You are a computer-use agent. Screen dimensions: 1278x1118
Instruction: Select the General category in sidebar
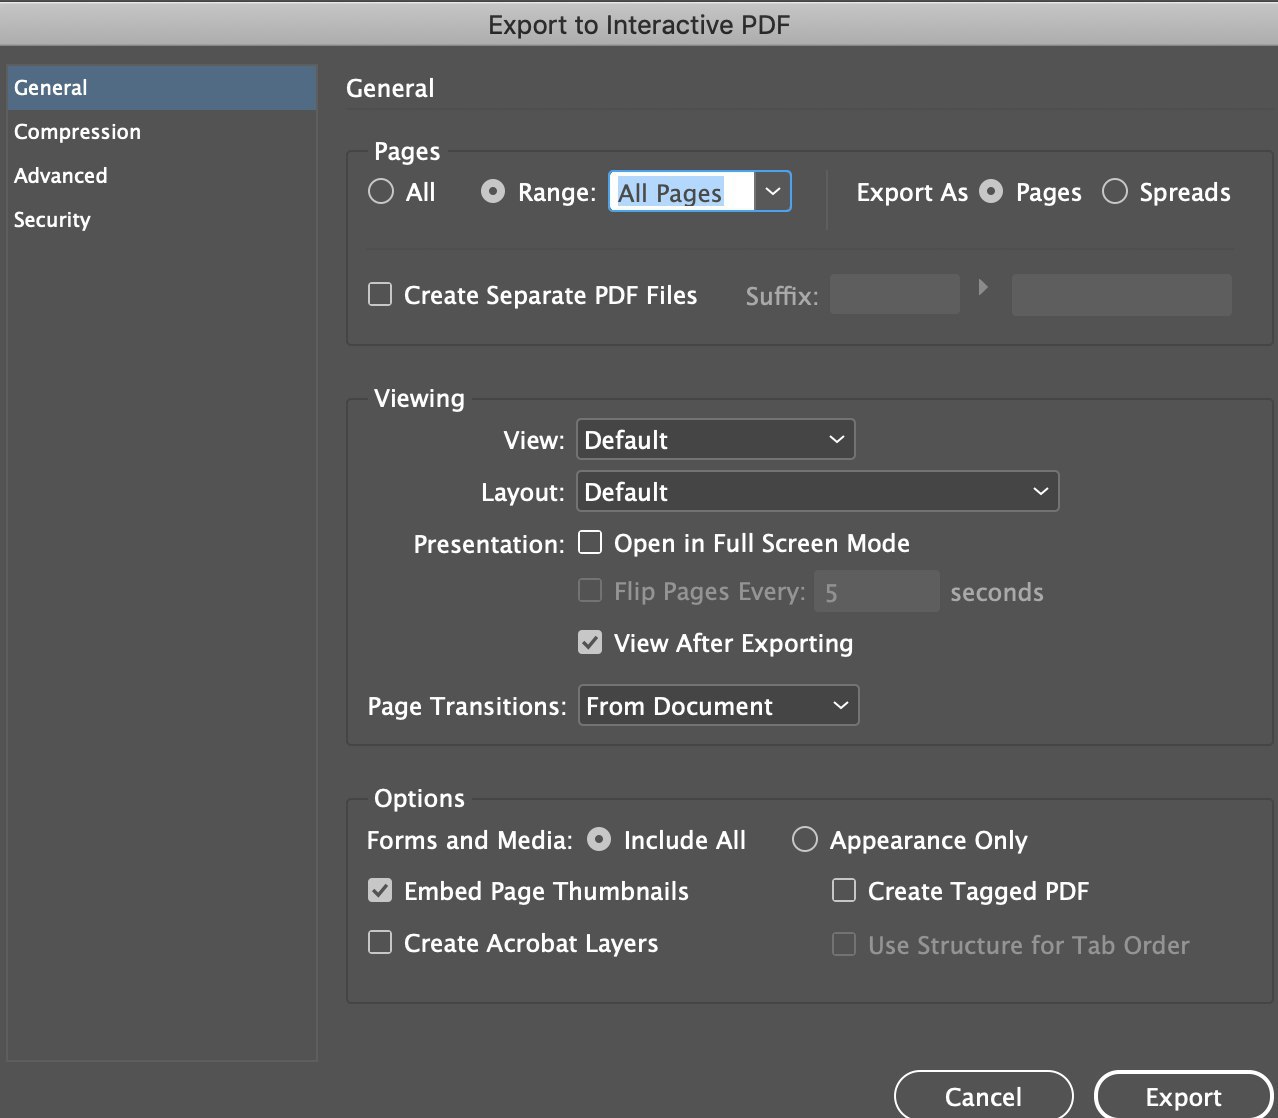click(x=162, y=88)
